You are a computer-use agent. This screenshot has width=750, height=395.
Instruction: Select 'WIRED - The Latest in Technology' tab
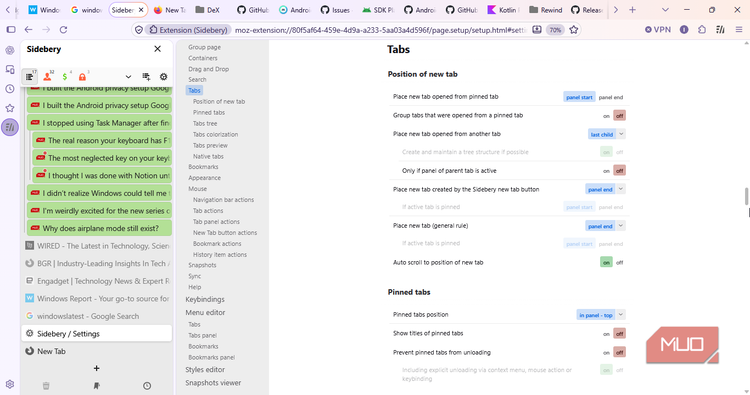tap(97, 246)
